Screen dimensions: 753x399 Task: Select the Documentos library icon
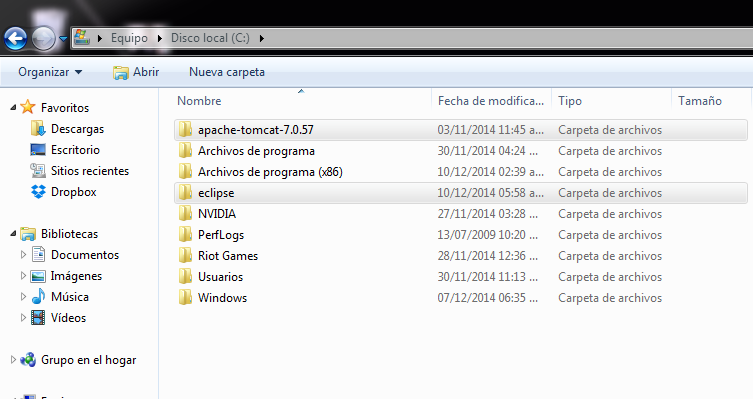[x=38, y=254]
